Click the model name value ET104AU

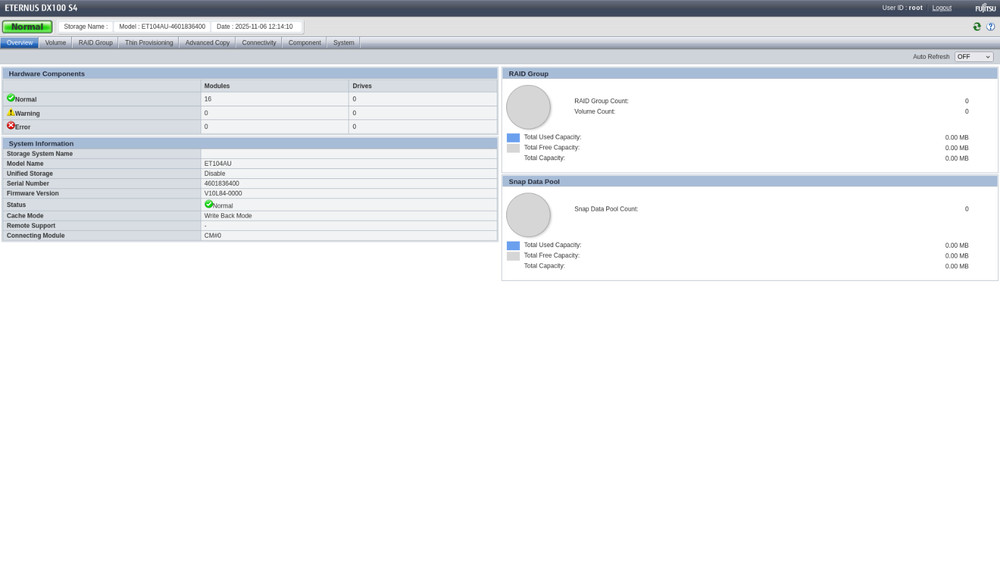pos(217,164)
